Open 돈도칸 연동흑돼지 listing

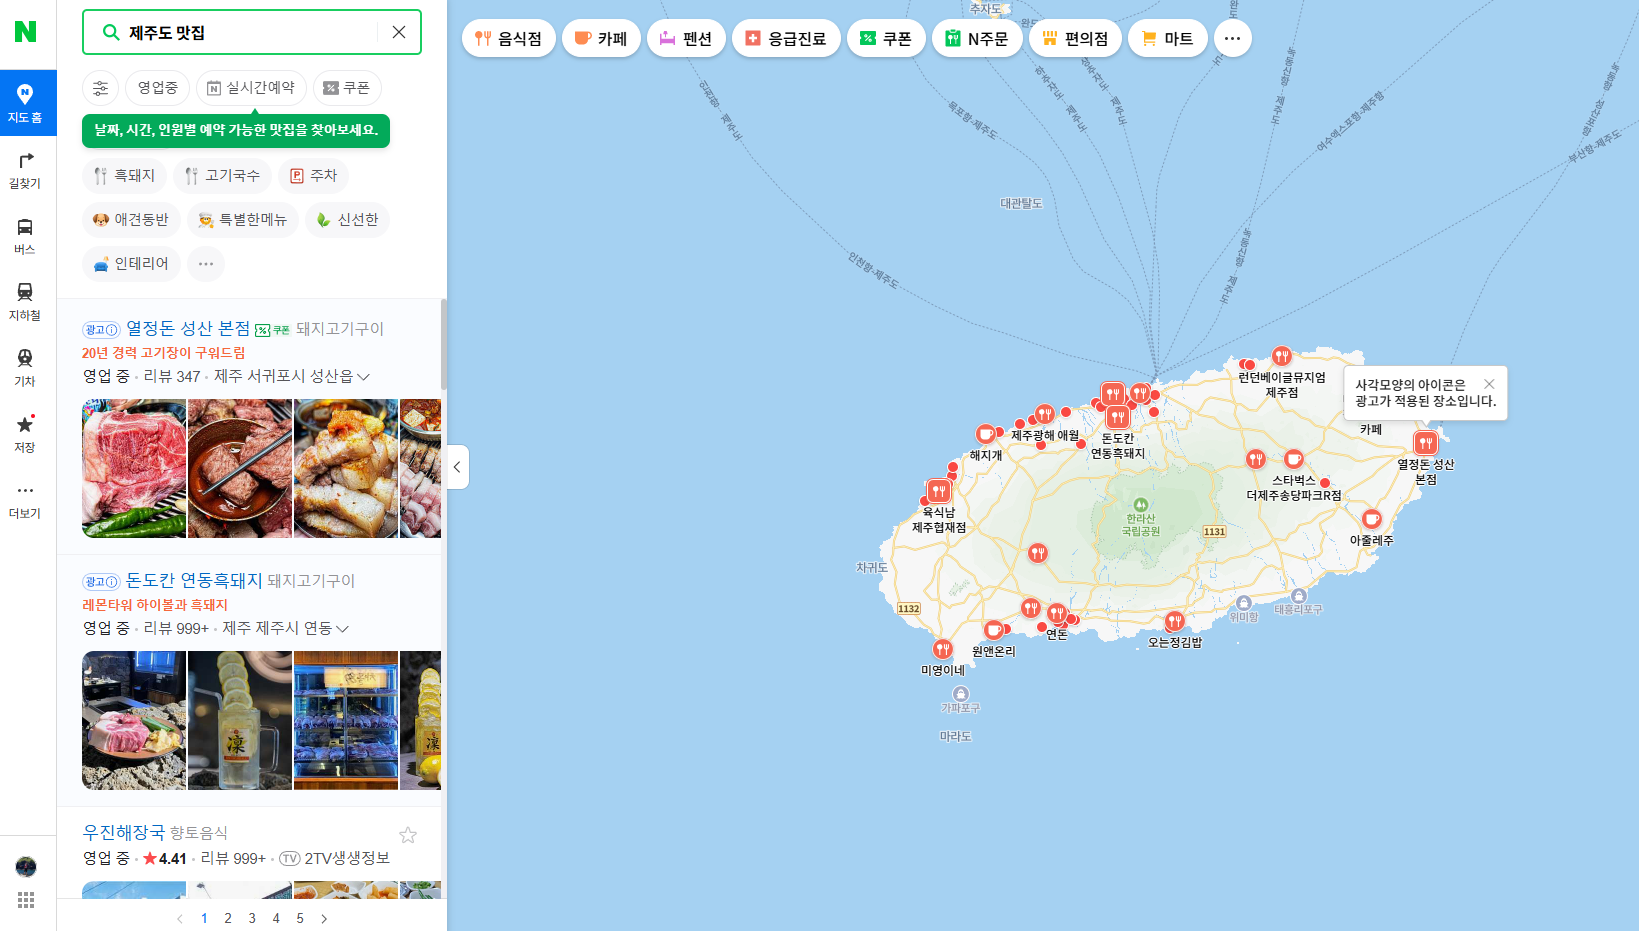(194, 580)
